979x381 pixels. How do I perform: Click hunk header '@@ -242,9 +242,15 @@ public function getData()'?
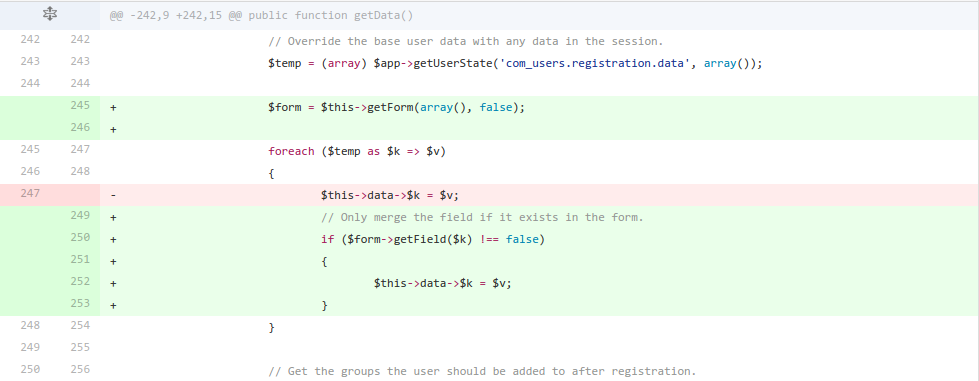click(x=261, y=16)
